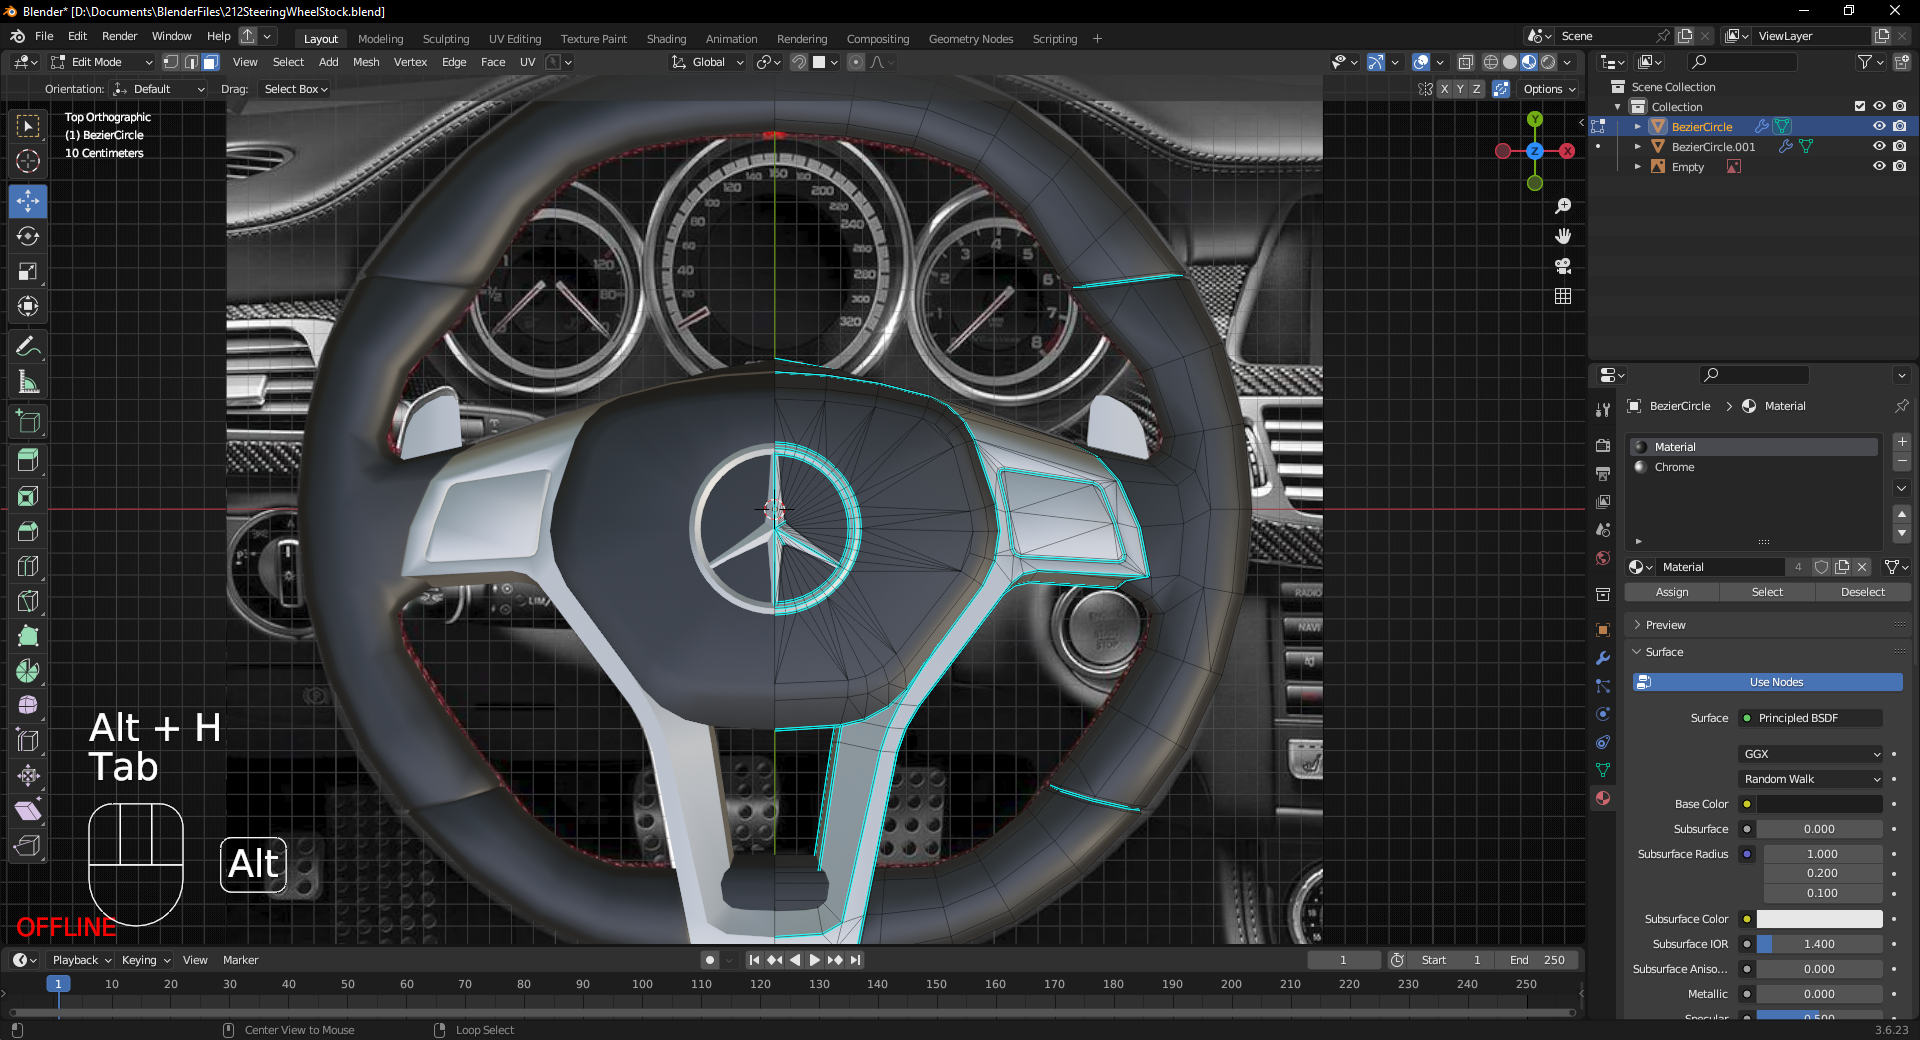Image resolution: width=1920 pixels, height=1040 pixels.
Task: Select the Spin tool
Action: 28,671
